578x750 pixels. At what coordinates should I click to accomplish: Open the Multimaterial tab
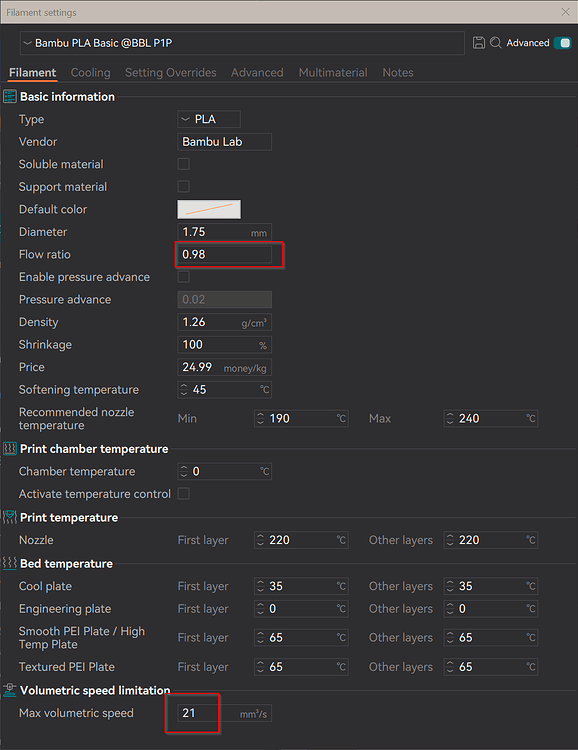(333, 73)
